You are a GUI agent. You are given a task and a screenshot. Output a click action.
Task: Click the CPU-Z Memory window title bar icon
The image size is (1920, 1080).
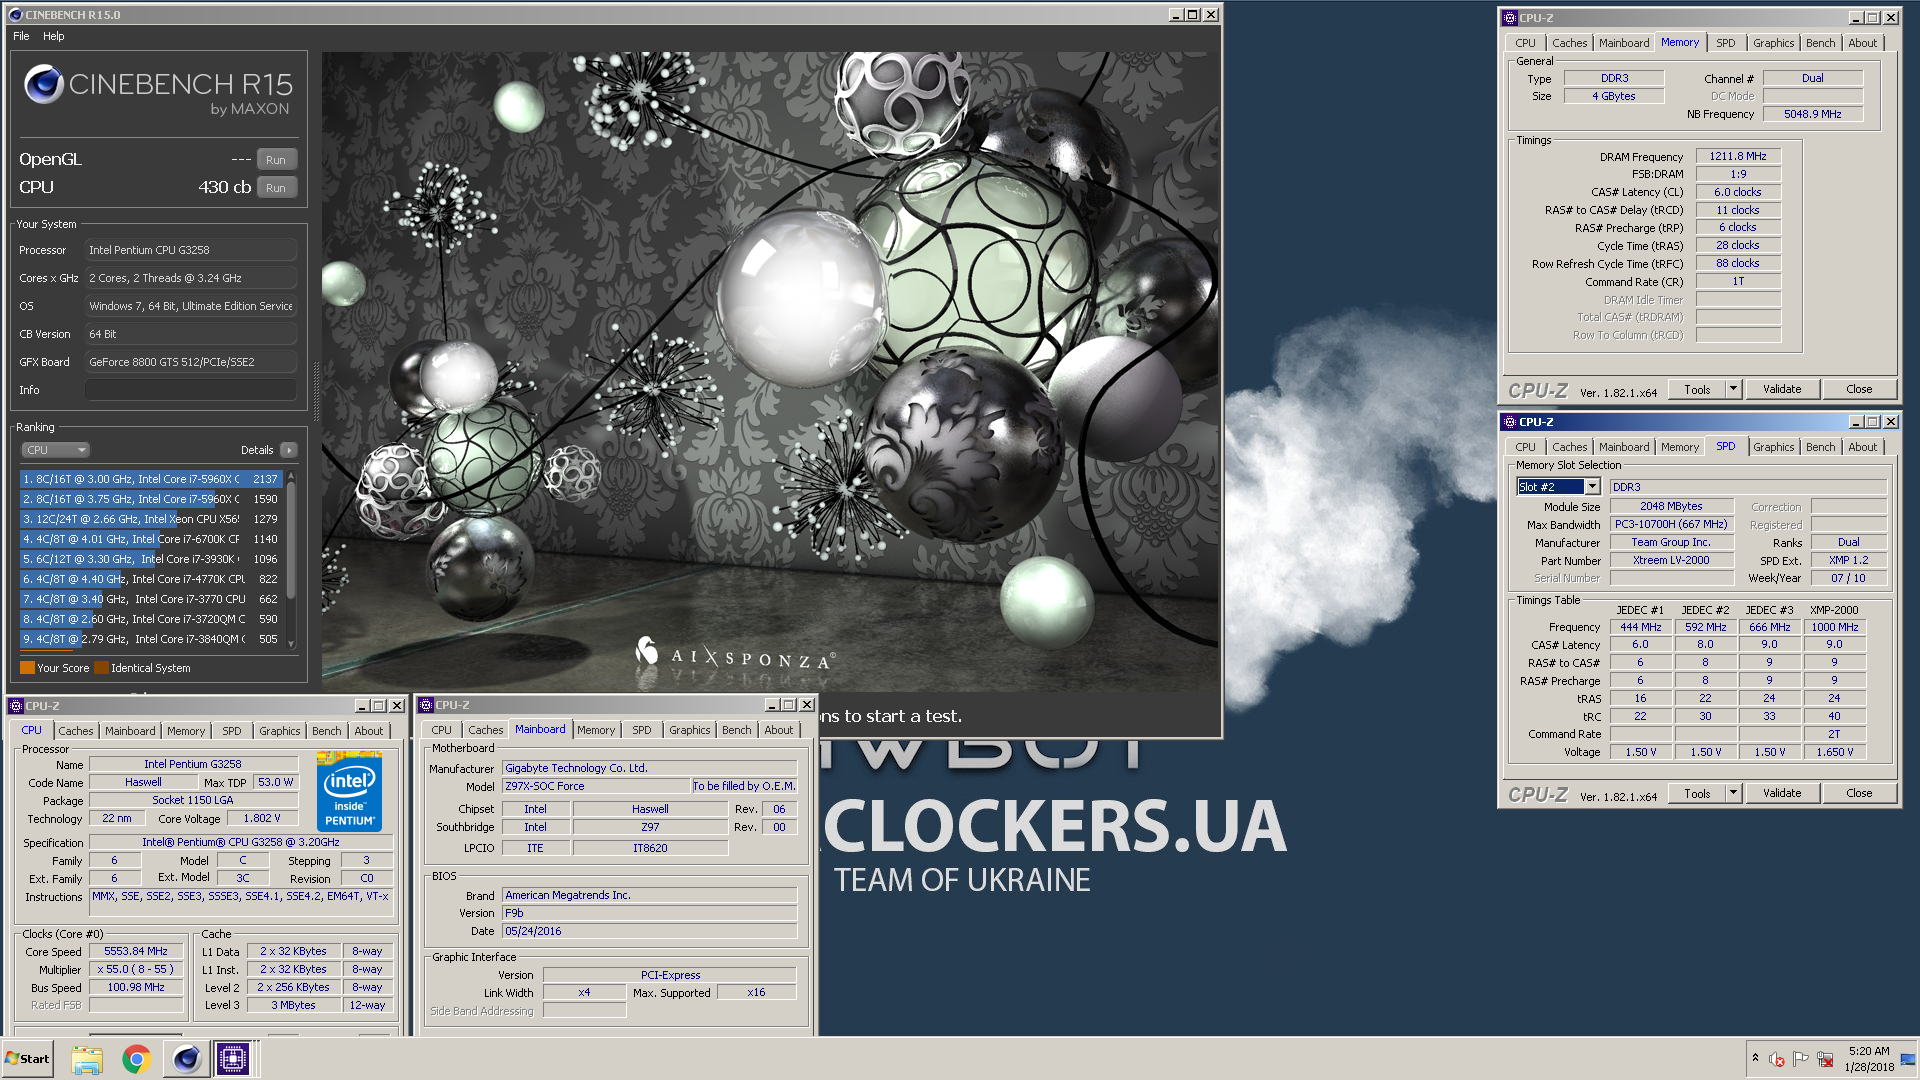pyautogui.click(x=1510, y=18)
